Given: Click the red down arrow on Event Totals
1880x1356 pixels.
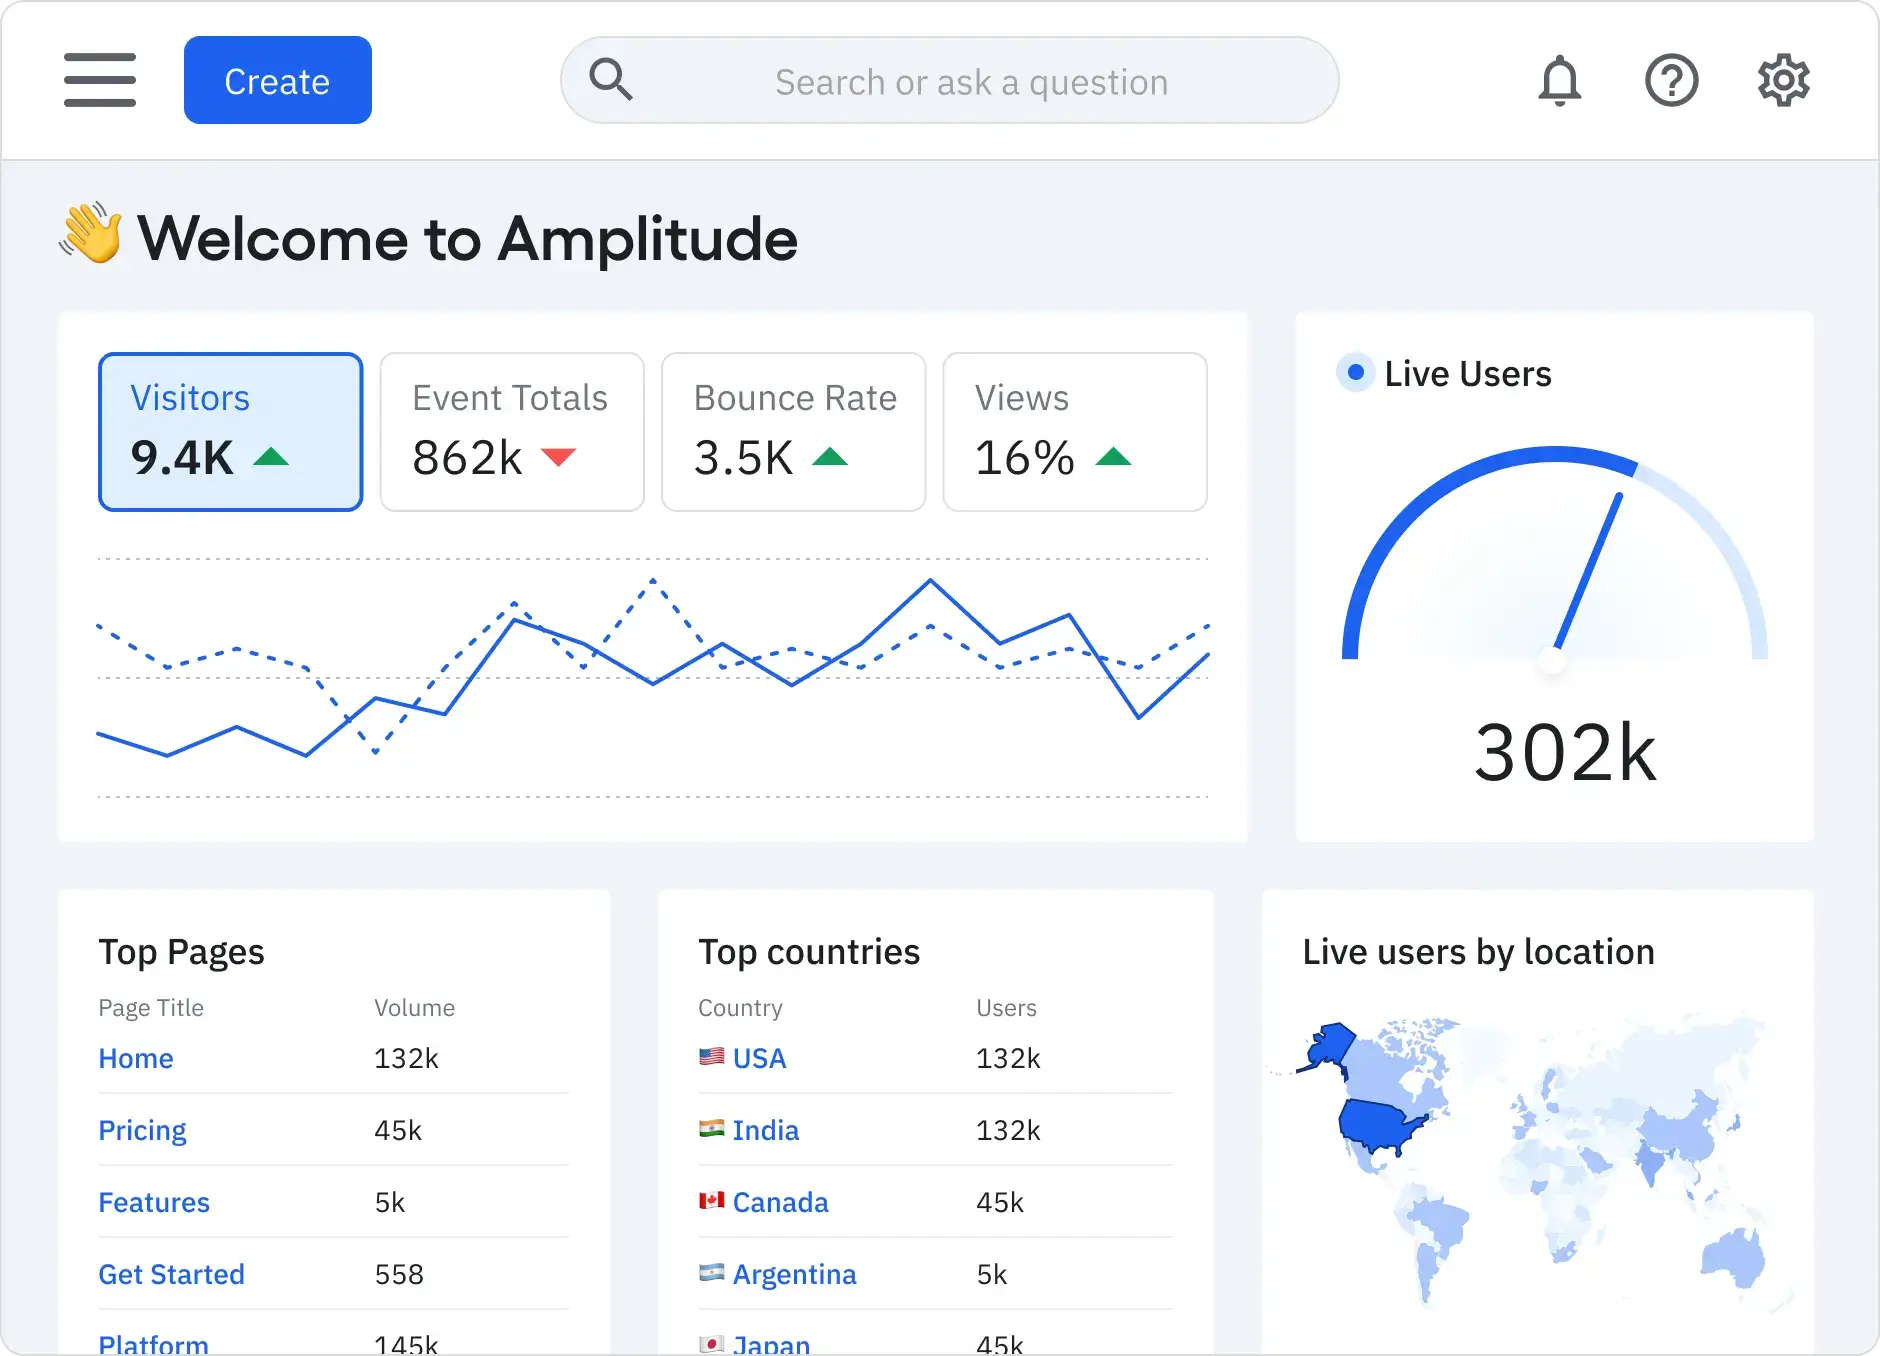Looking at the screenshot, I should (557, 458).
